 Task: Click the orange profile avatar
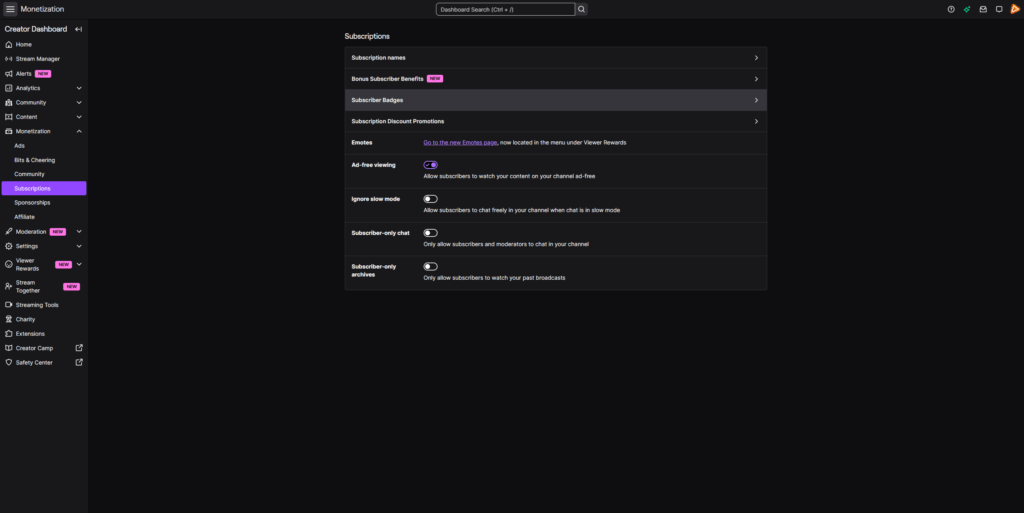pyautogui.click(x=1015, y=9)
